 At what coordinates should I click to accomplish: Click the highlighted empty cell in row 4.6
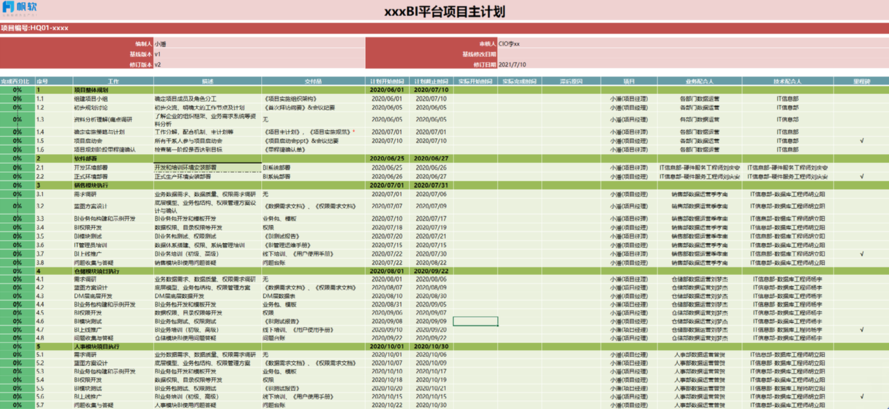click(x=475, y=321)
